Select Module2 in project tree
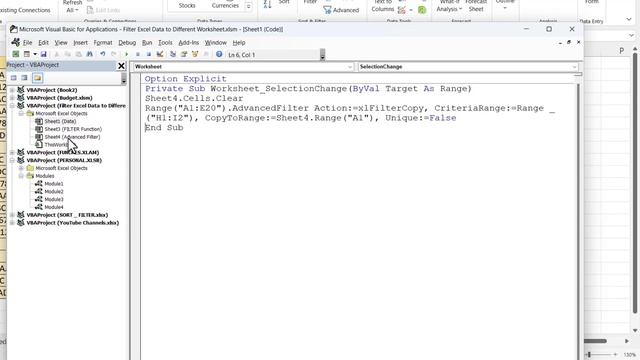The width and height of the screenshot is (640, 360). tap(54, 191)
